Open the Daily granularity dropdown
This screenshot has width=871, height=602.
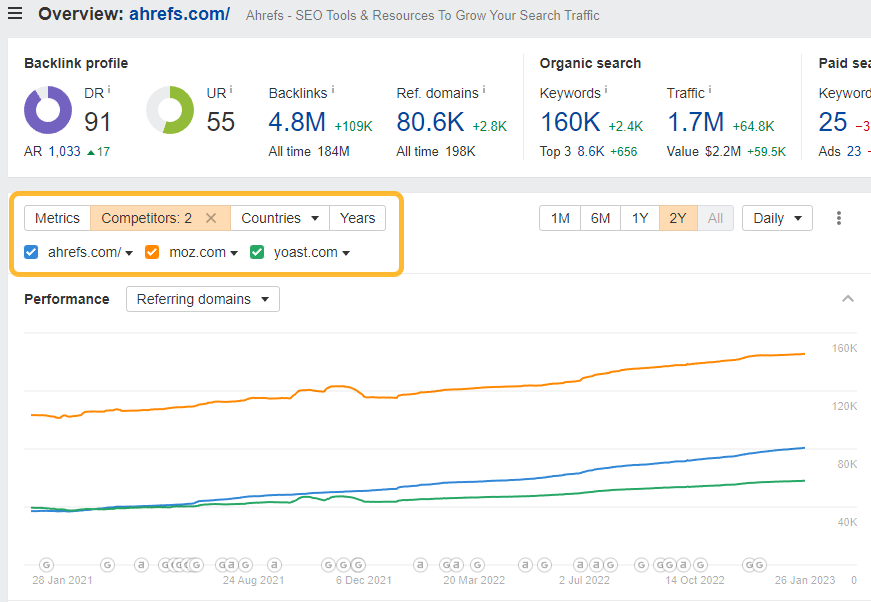click(777, 217)
